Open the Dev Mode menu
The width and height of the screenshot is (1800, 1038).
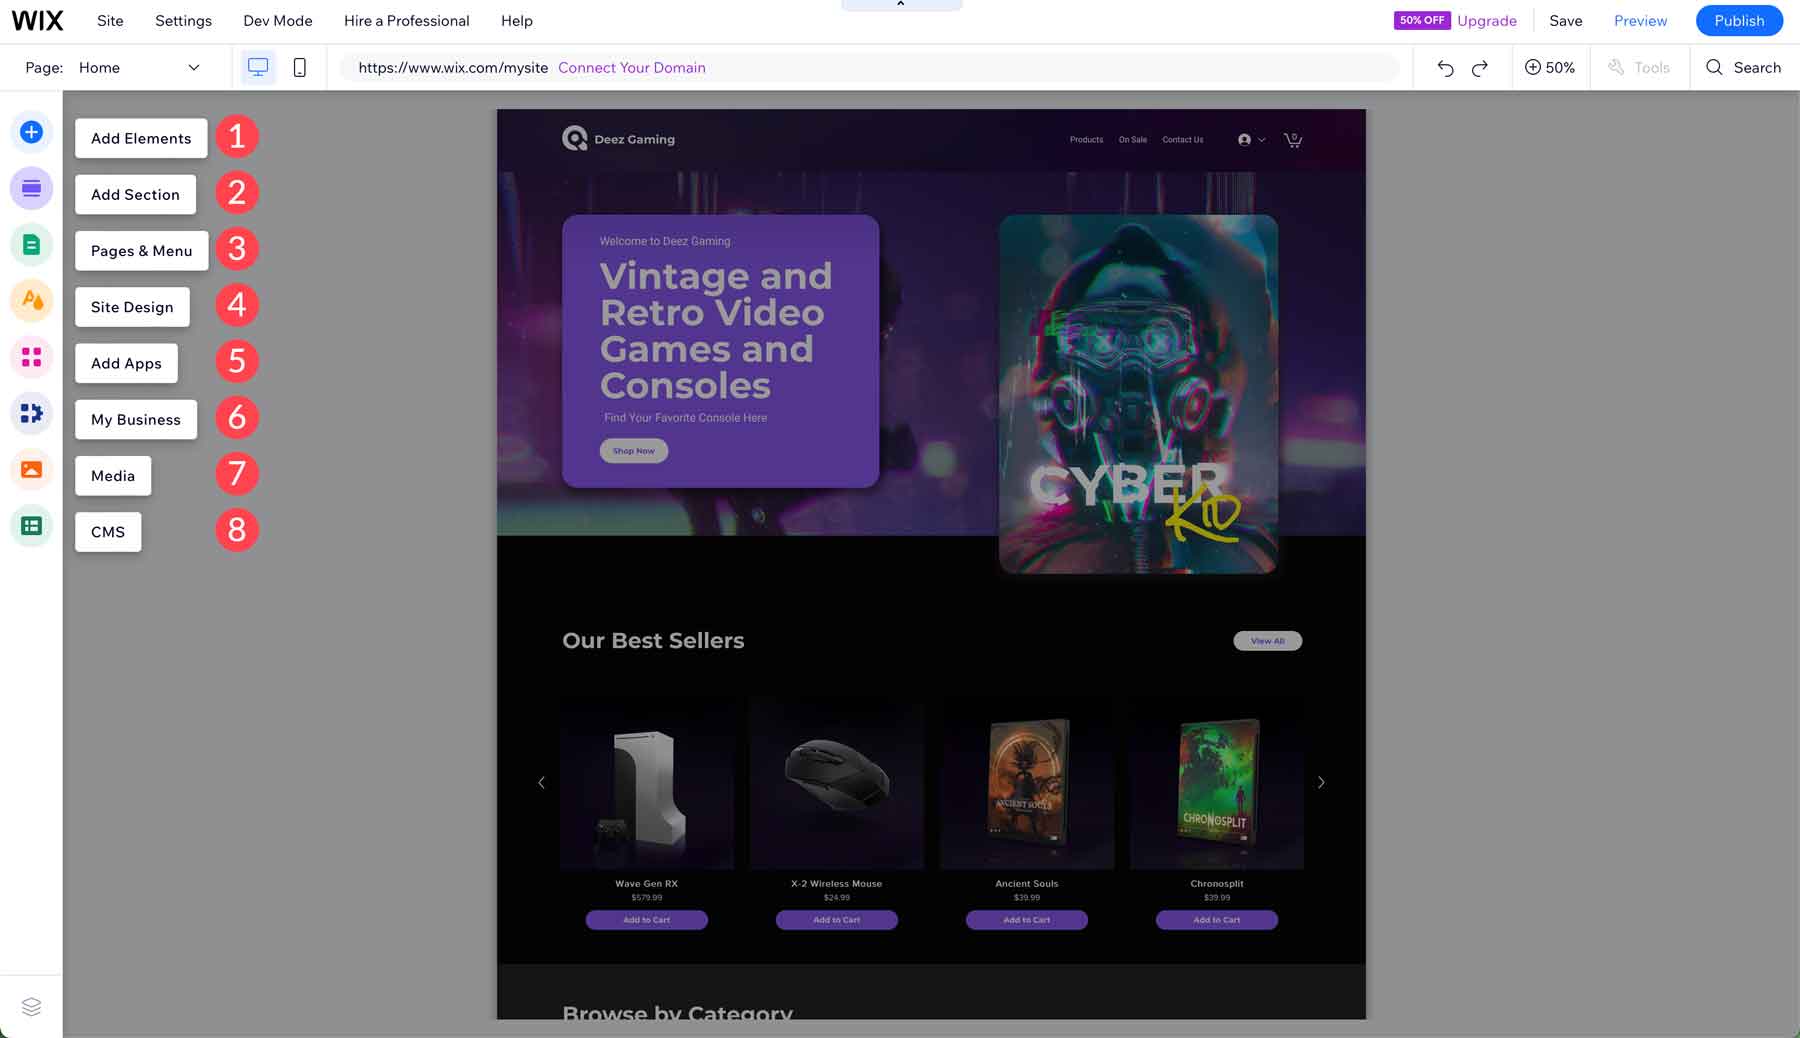click(x=277, y=20)
